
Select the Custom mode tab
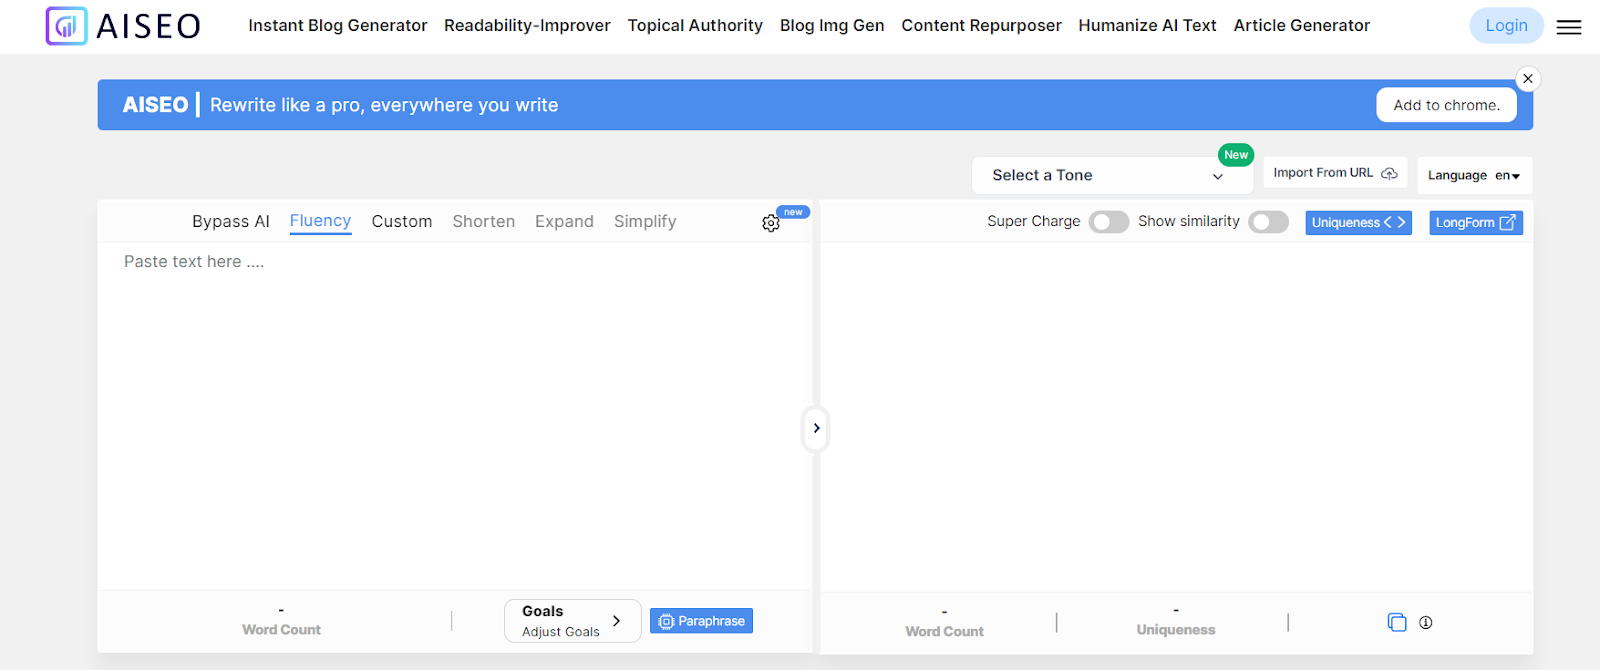click(x=402, y=221)
